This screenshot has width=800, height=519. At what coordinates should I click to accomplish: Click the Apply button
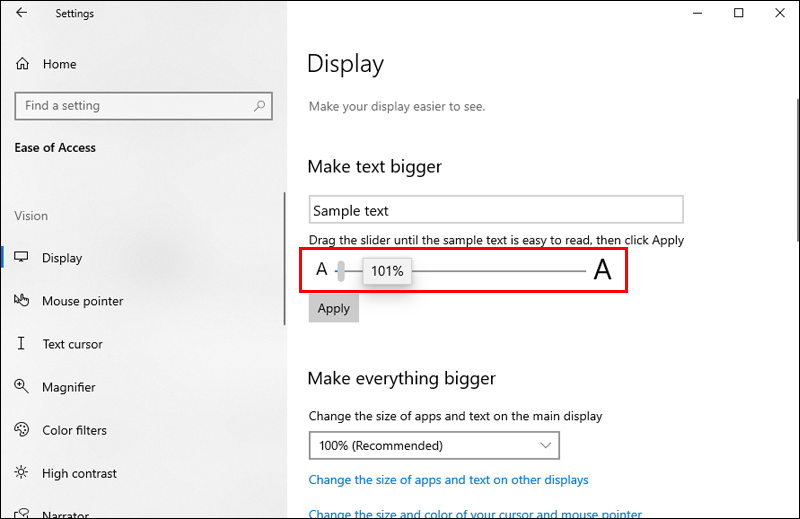(334, 308)
